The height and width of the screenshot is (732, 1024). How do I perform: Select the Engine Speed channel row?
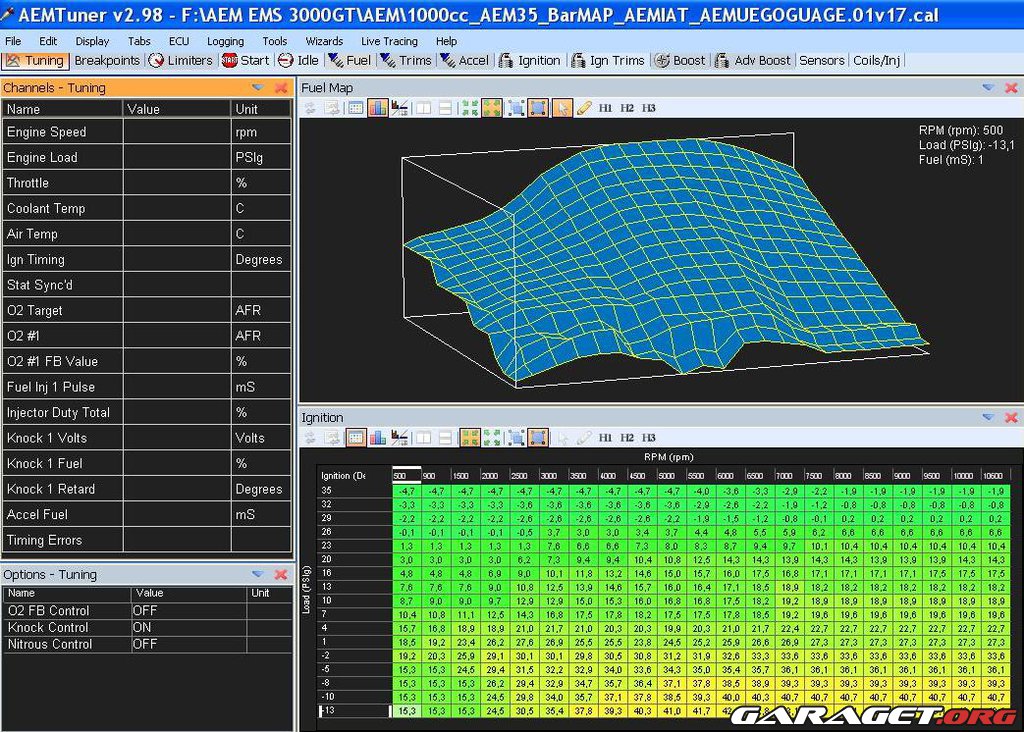click(x=147, y=132)
